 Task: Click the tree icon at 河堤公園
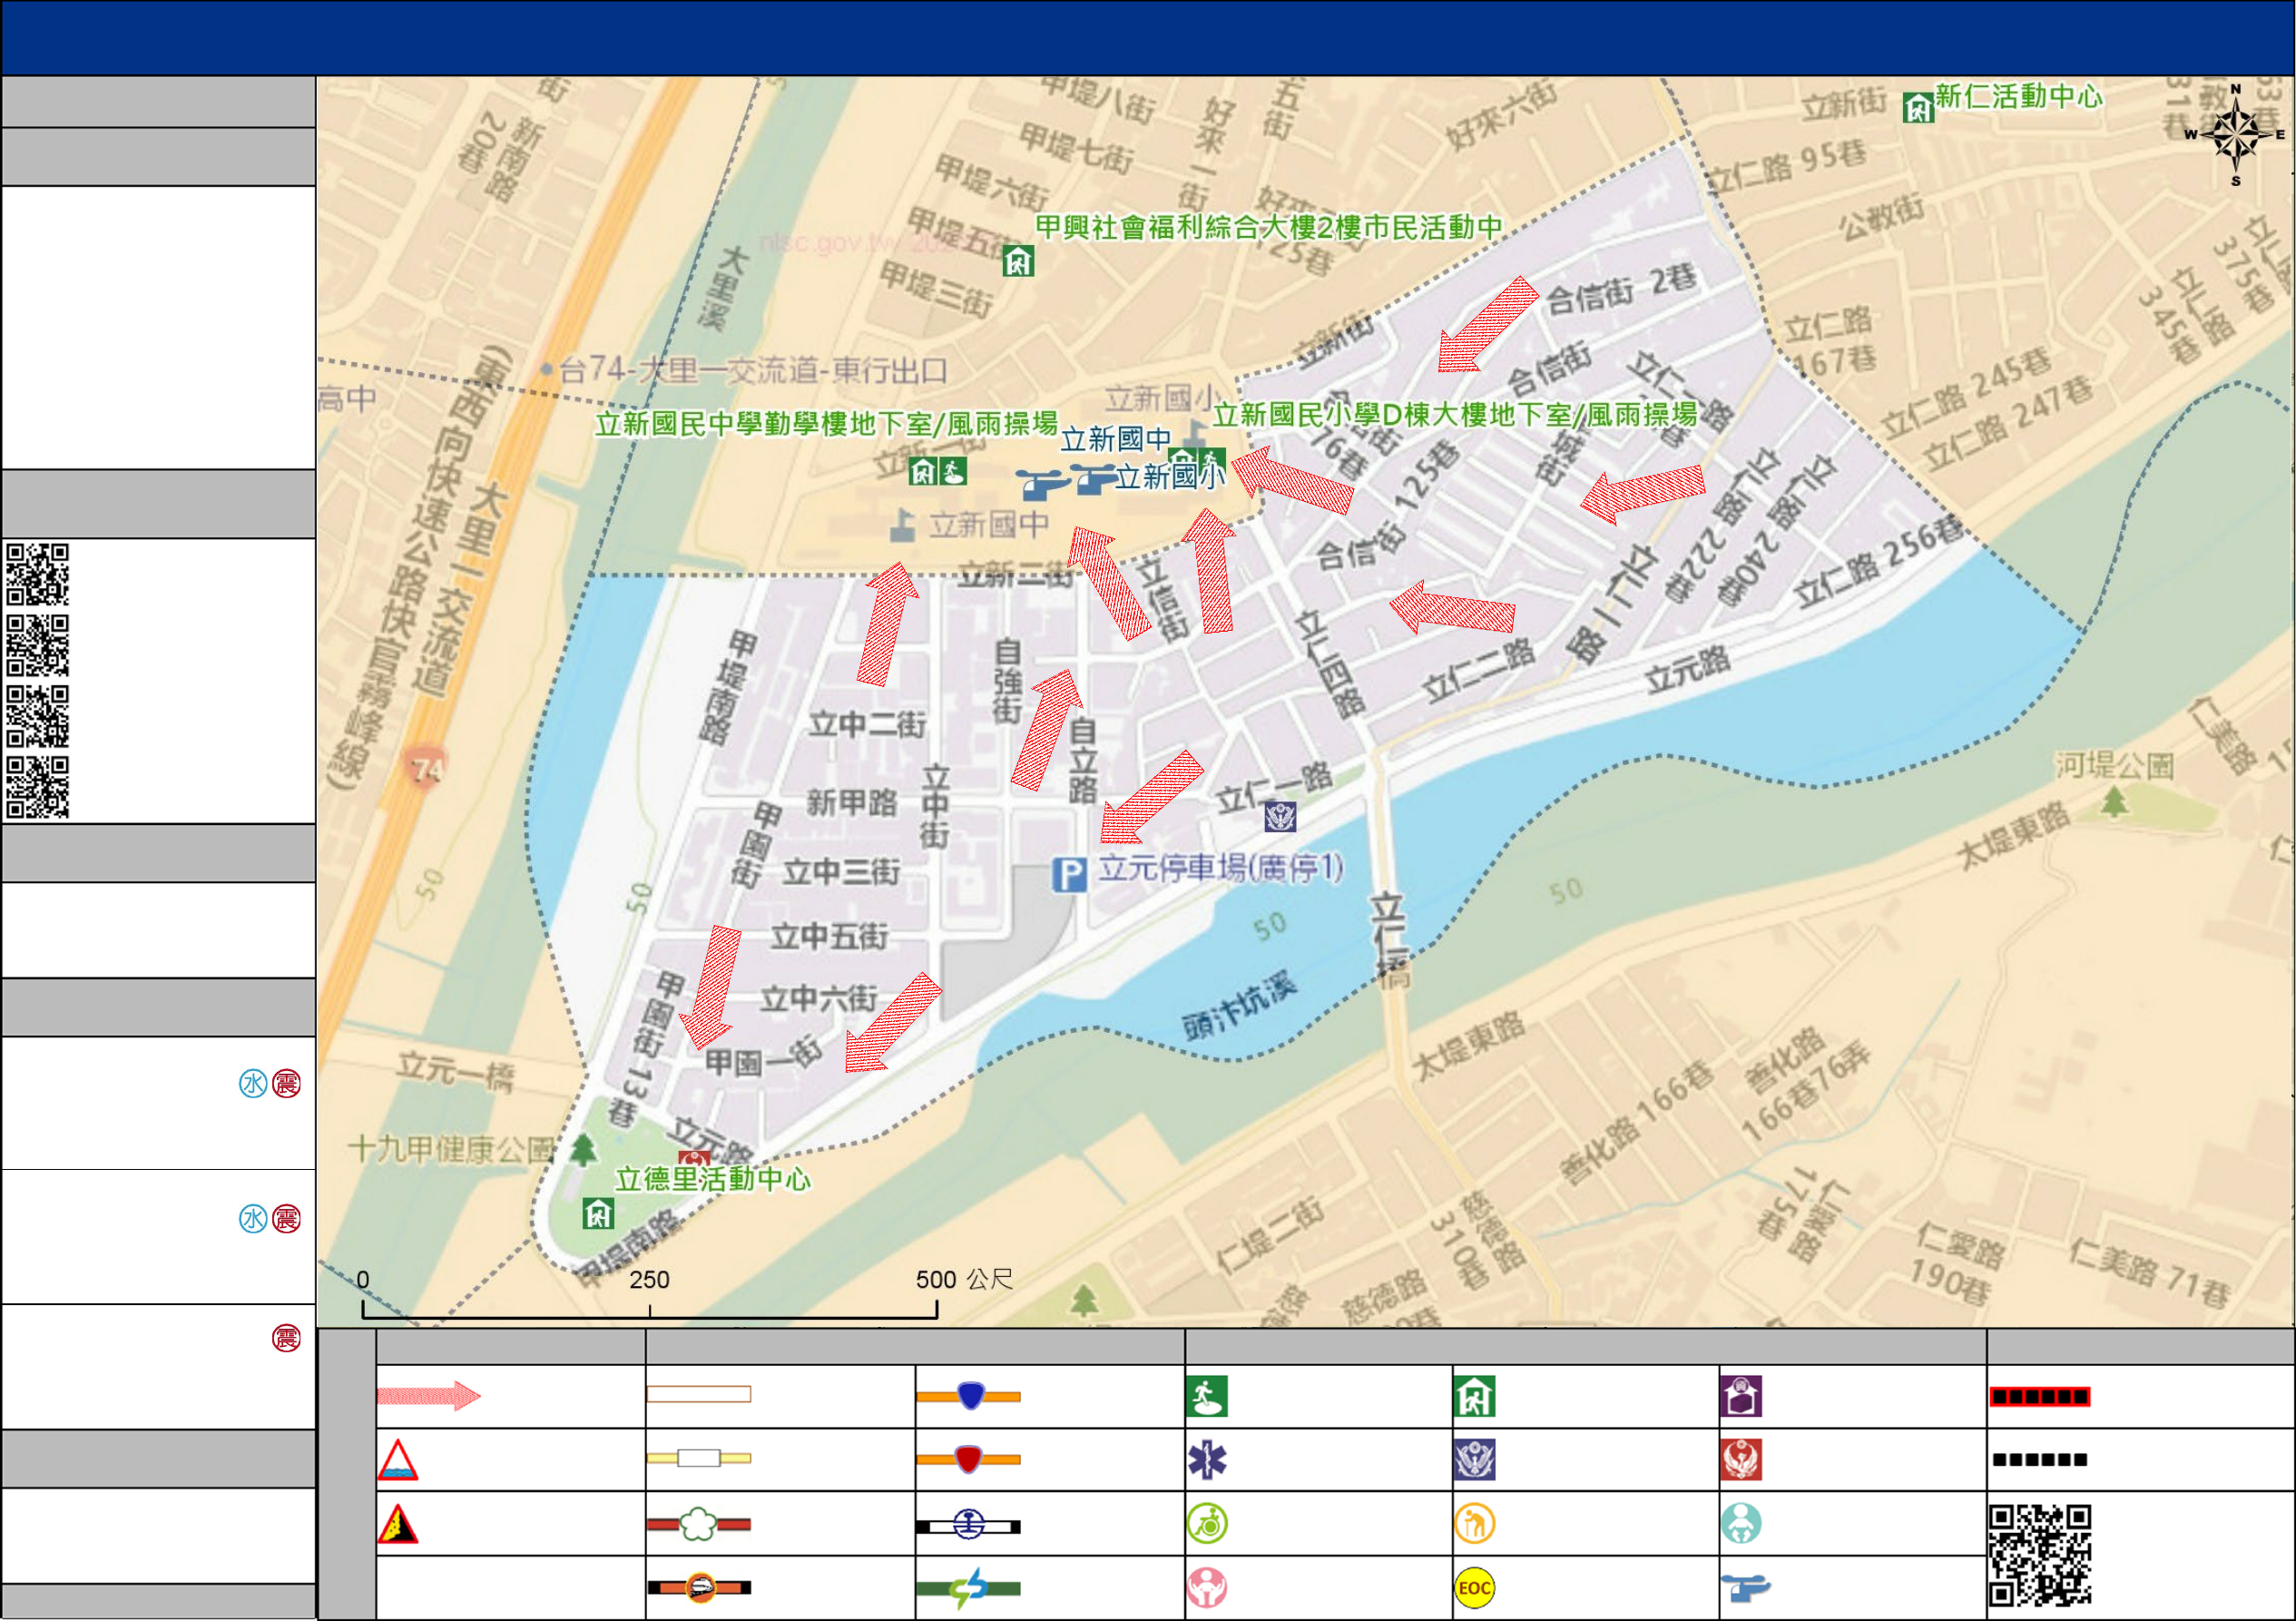coord(2114,802)
